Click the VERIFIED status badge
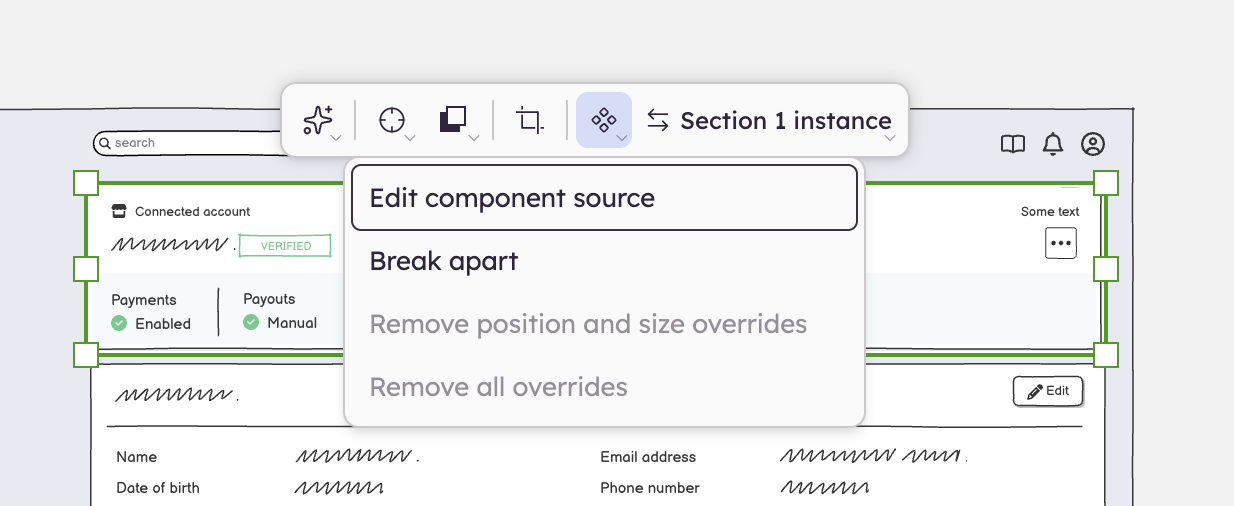Screen dimensions: 1234x506 pos(285,246)
